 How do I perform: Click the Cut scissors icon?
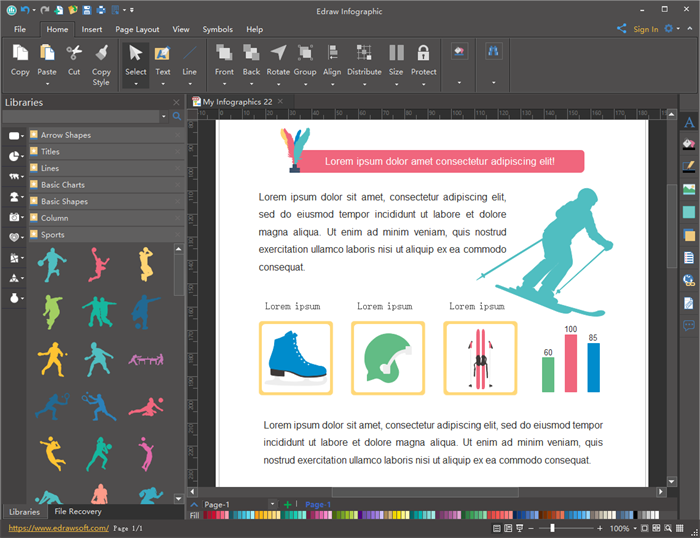(74, 54)
